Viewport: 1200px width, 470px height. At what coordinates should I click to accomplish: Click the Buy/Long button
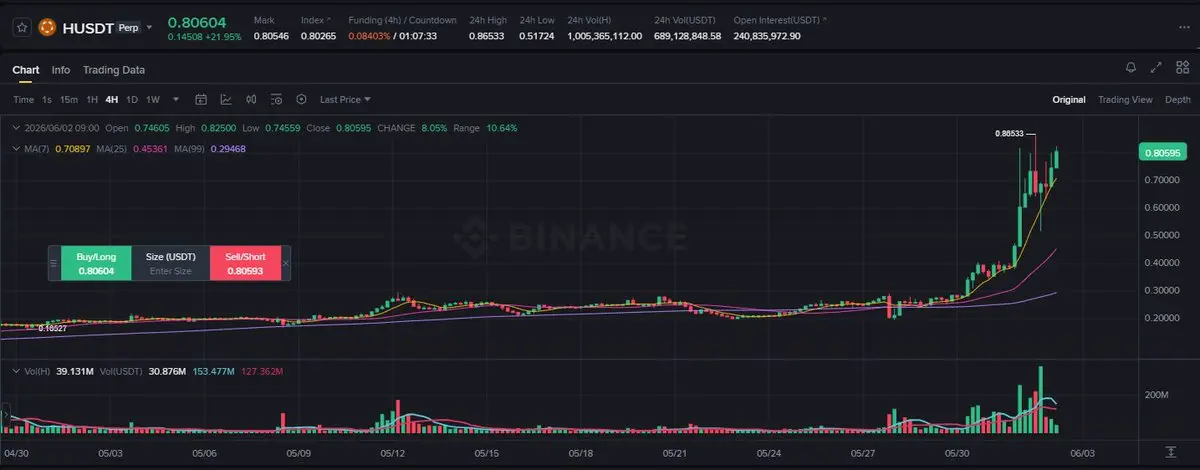coord(96,263)
